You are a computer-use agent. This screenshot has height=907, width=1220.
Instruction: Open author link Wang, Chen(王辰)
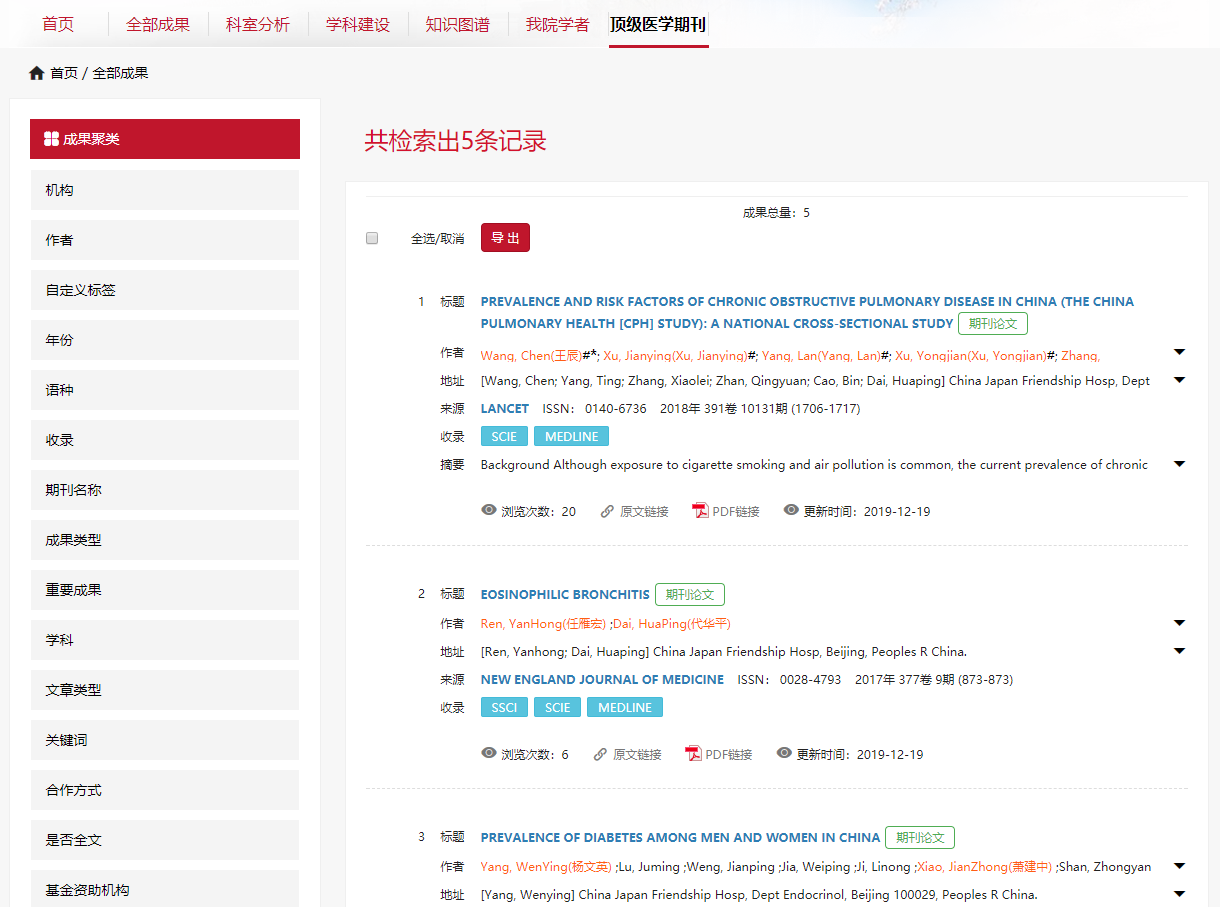pos(530,356)
